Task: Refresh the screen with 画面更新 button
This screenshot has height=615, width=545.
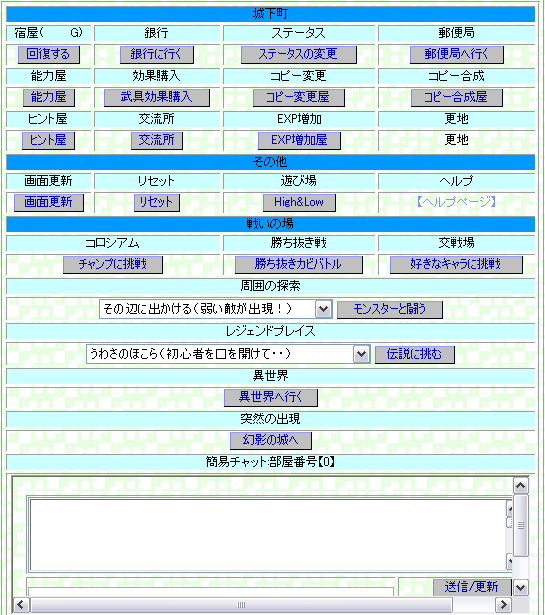Action: 49,202
